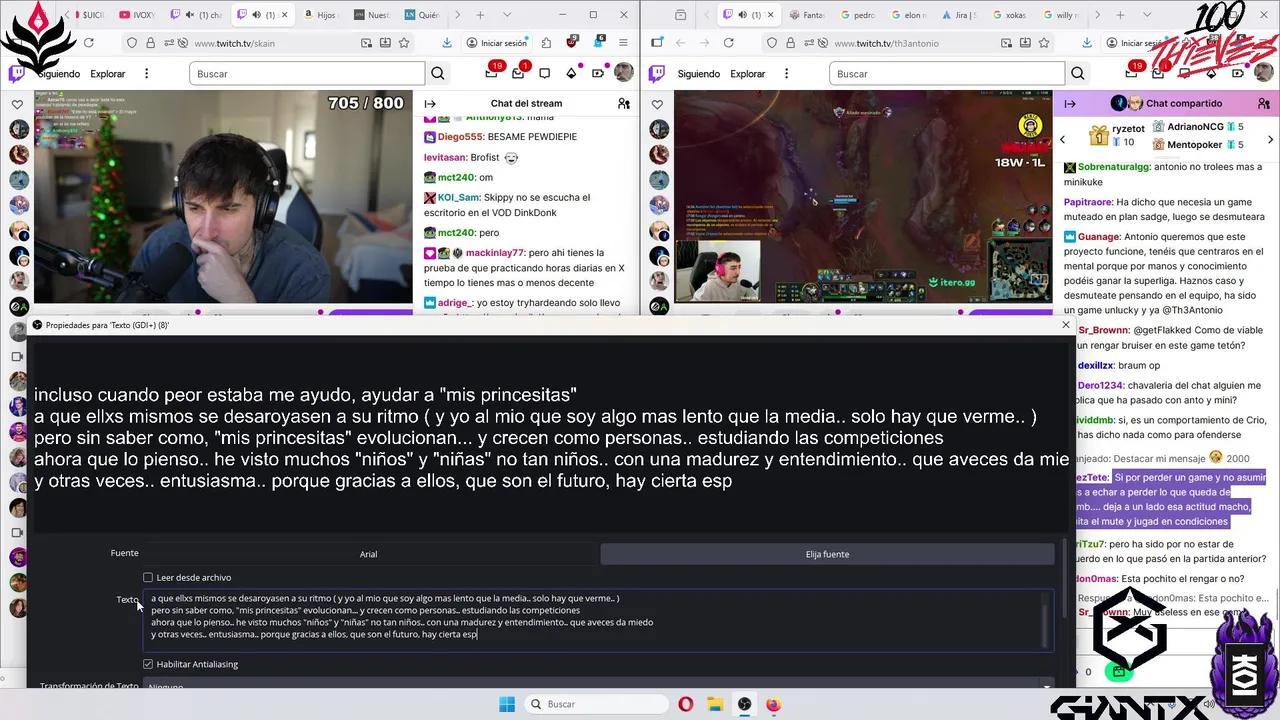Show next tabs arrow in skain tab strip
The height and width of the screenshot is (720, 1280).
click(457, 15)
